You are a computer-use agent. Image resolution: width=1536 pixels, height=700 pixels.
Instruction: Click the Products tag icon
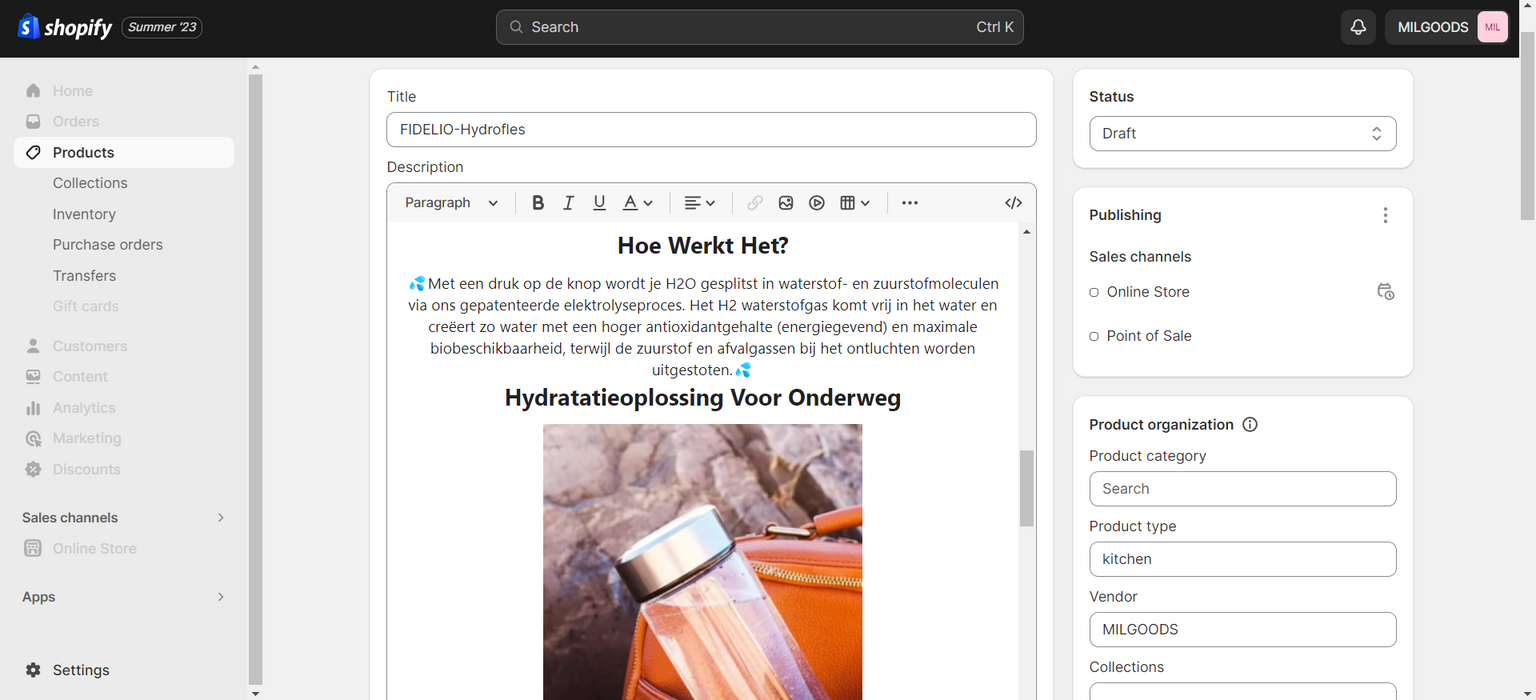tap(33, 153)
